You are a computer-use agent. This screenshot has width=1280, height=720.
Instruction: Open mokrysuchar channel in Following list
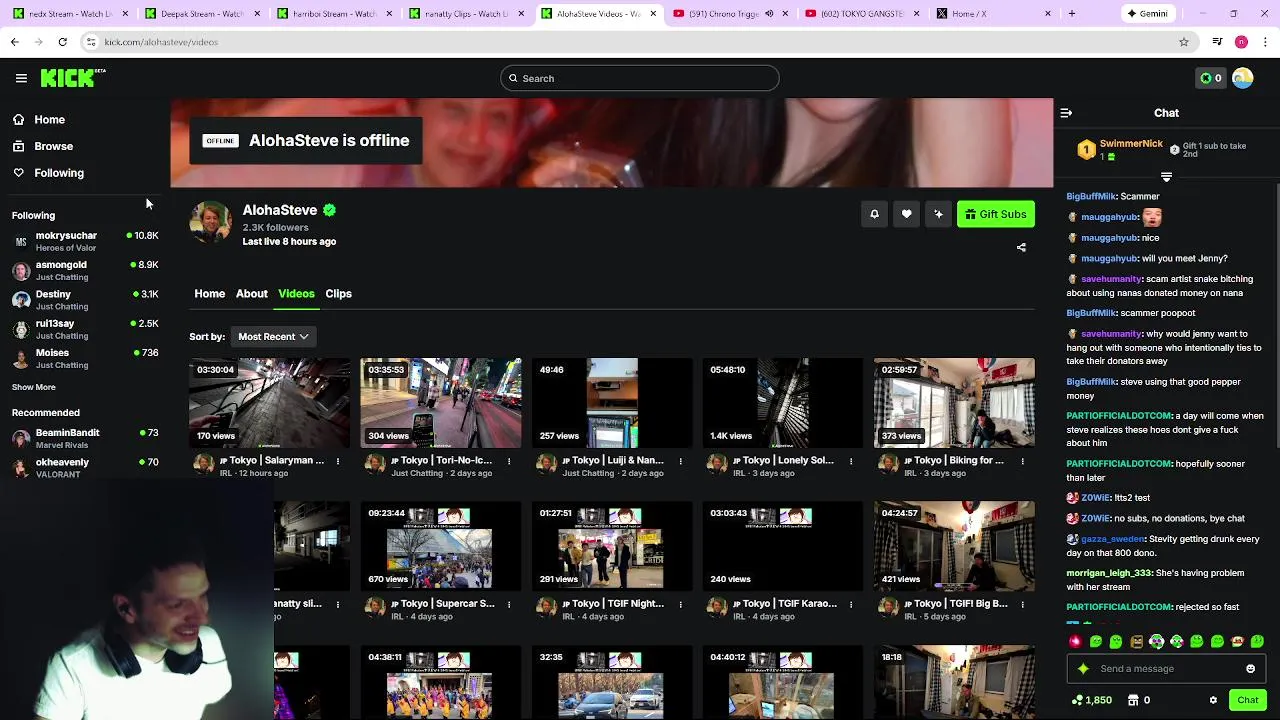point(85,241)
